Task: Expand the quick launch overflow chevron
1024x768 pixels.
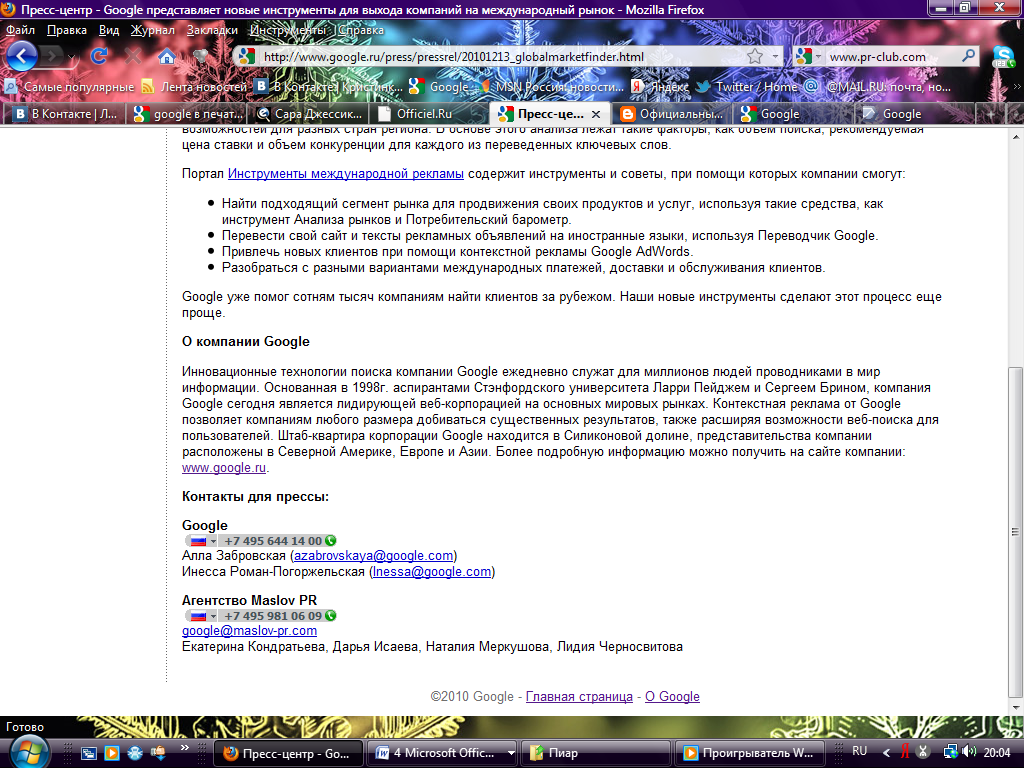Action: click(185, 748)
